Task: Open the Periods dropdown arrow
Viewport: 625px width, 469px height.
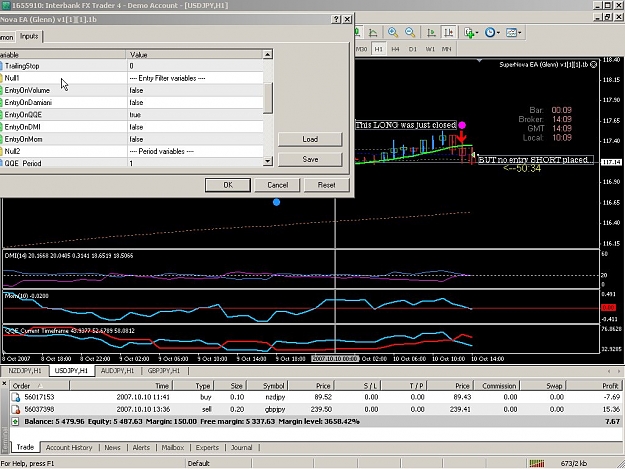Action: (x=498, y=33)
